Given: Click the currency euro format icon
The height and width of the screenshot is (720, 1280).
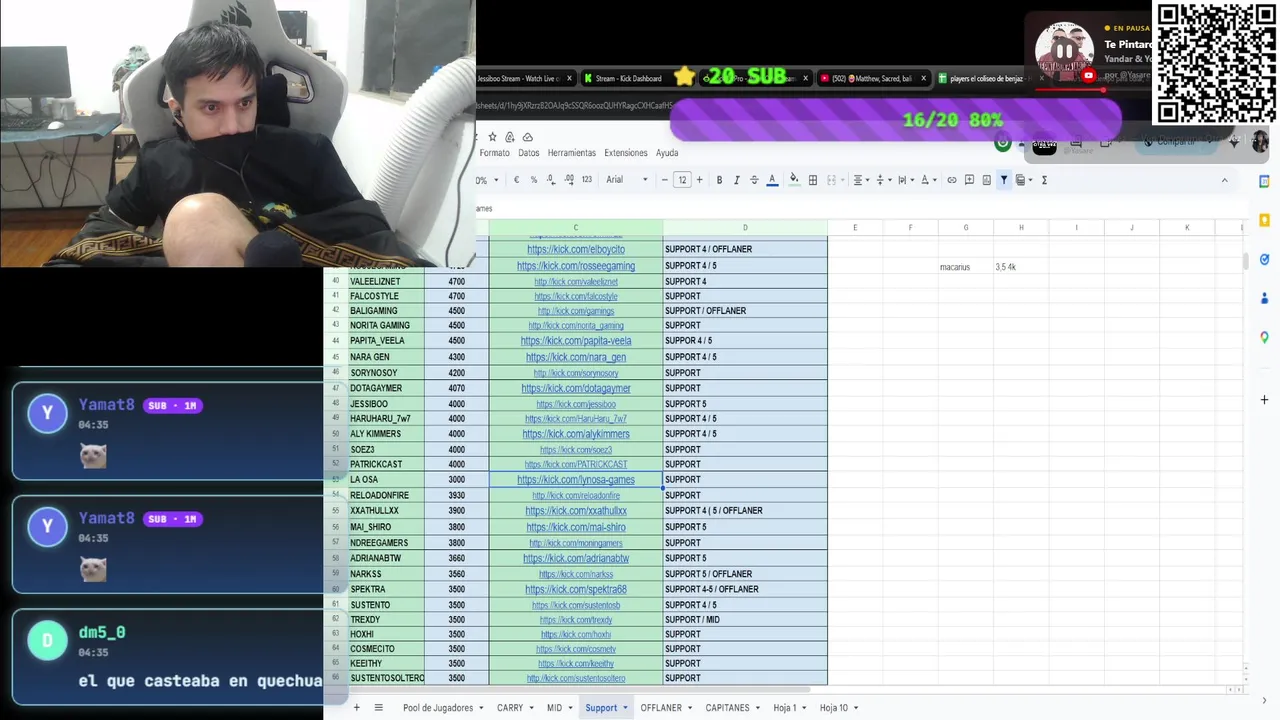Looking at the screenshot, I should pos(516,180).
